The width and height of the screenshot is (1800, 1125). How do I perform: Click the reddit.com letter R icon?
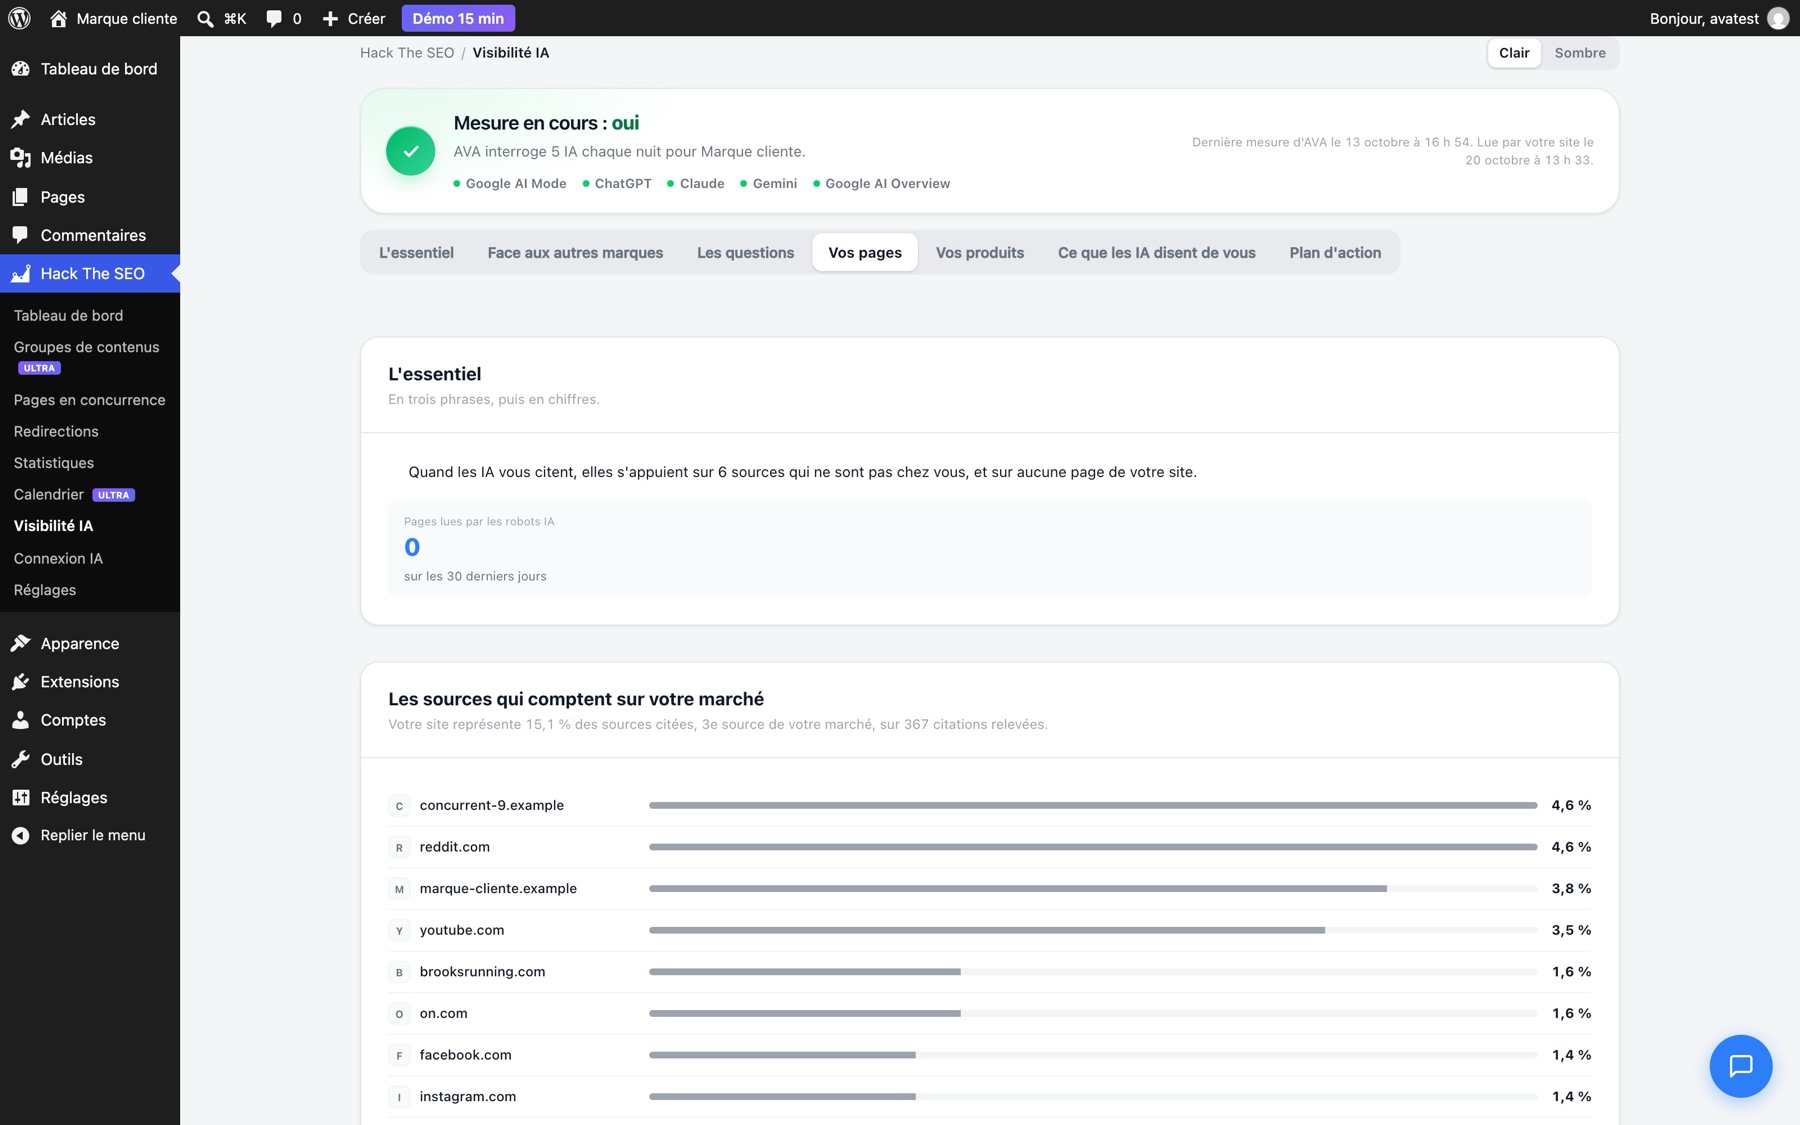tap(399, 847)
